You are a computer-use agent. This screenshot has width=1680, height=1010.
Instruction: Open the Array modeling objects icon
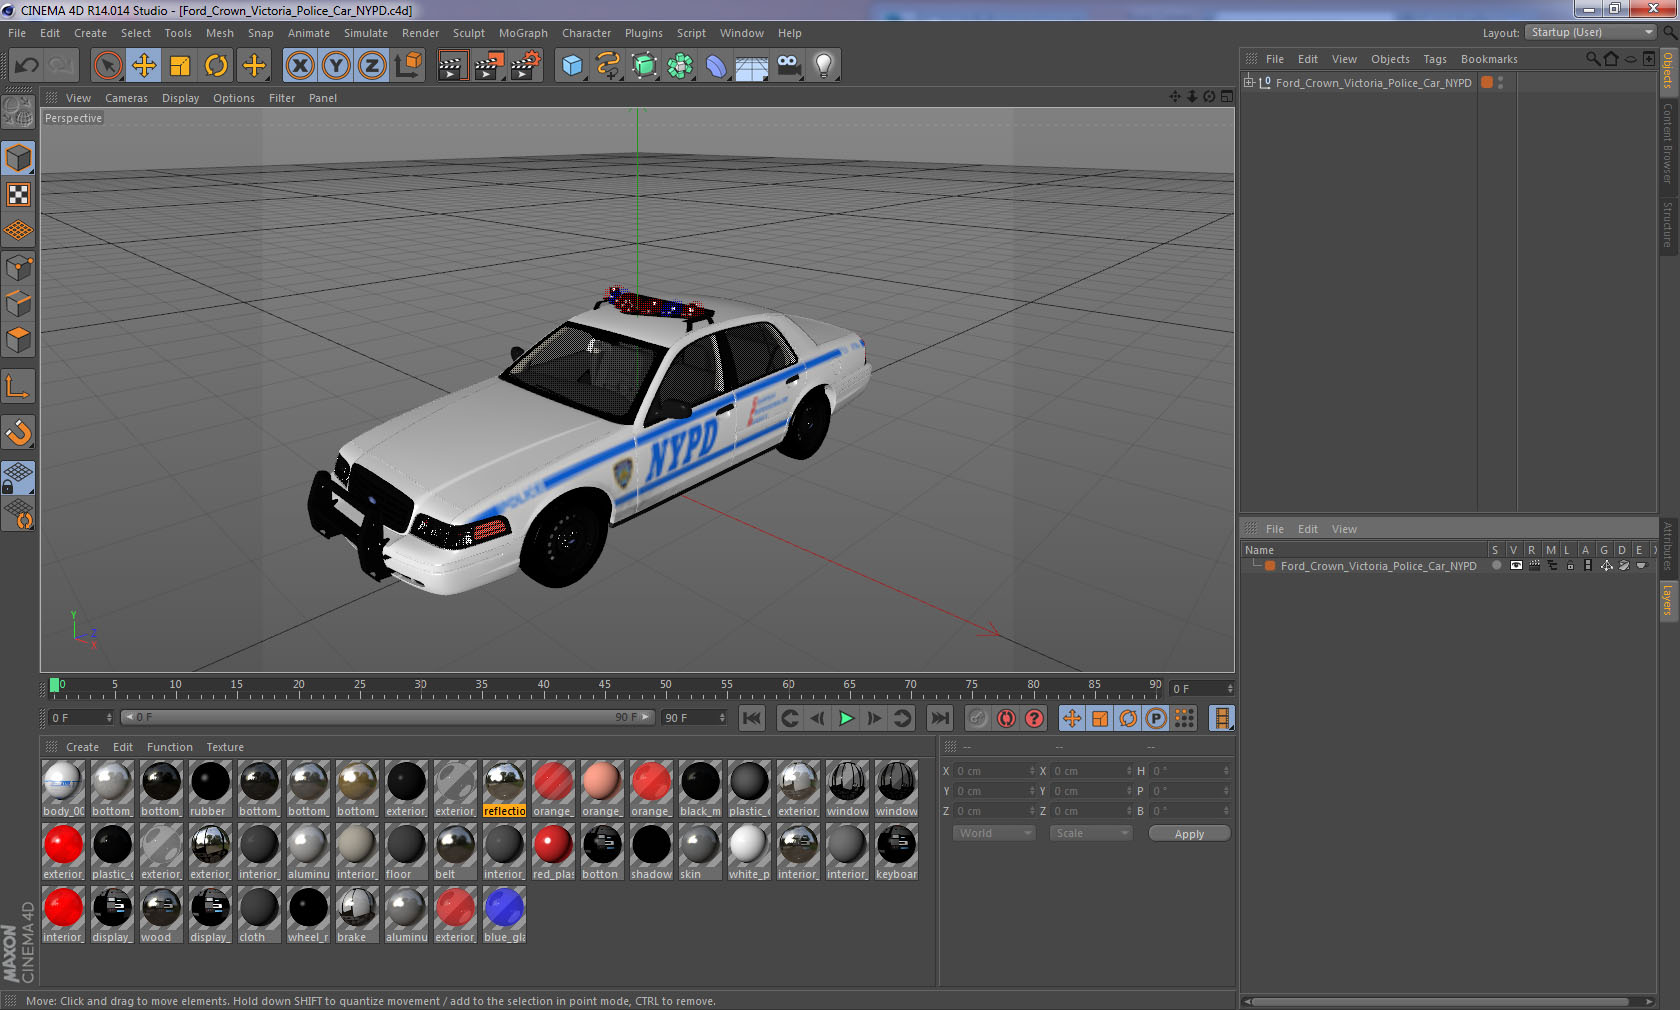tap(680, 66)
